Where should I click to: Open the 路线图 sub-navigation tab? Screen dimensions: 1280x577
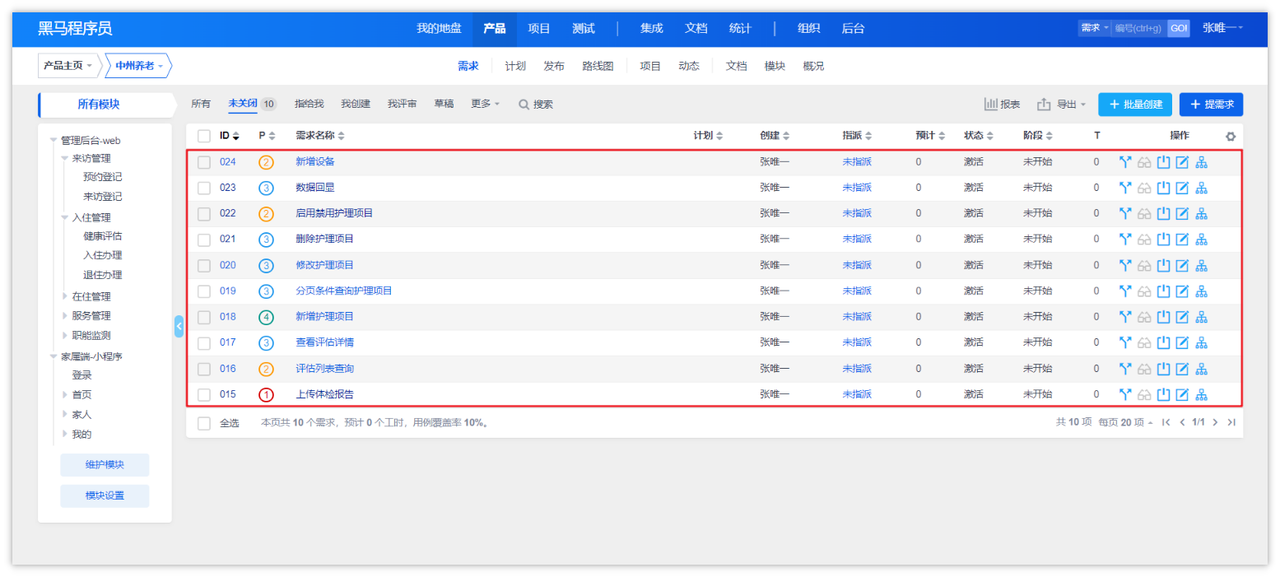(598, 66)
